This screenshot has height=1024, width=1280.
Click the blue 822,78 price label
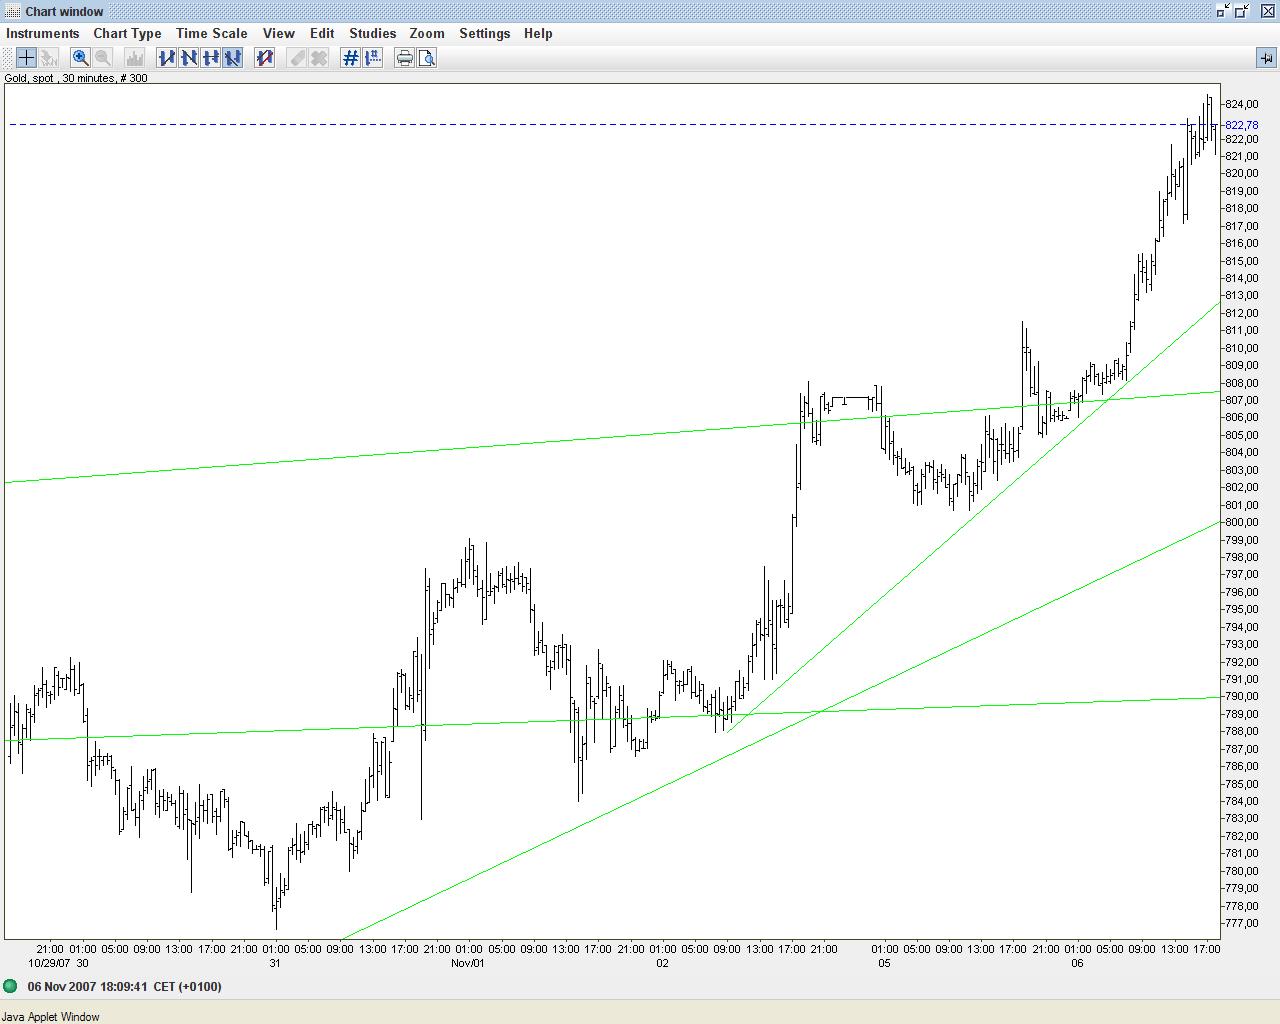pos(1241,125)
